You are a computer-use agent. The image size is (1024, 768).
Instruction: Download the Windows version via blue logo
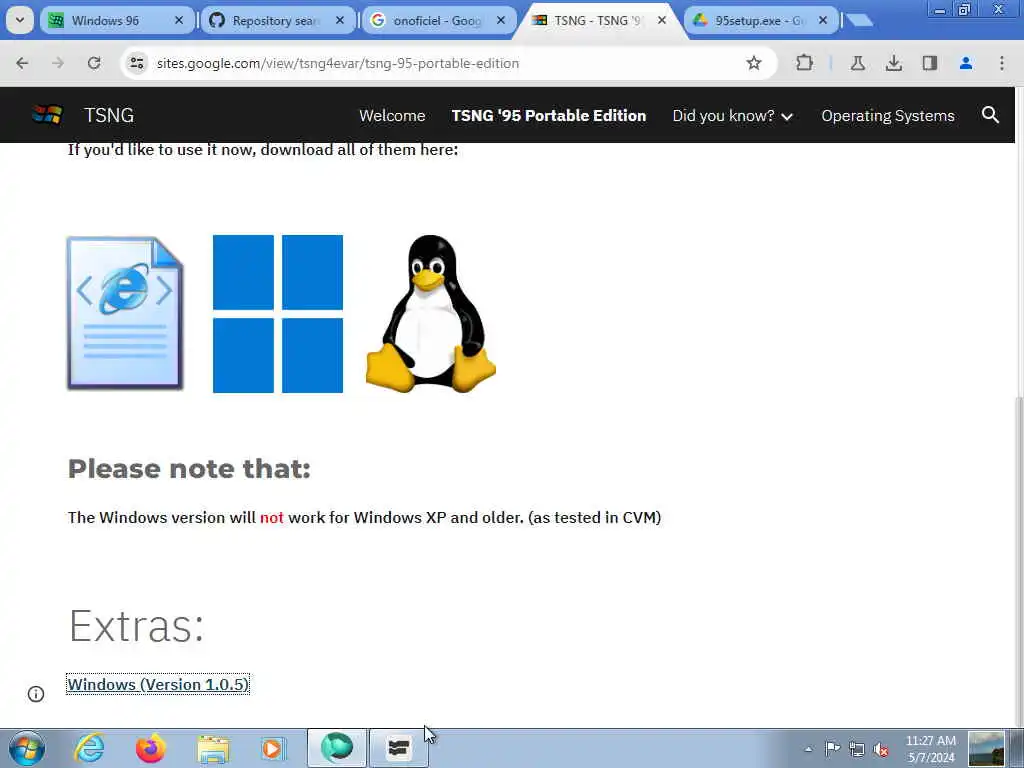point(278,313)
